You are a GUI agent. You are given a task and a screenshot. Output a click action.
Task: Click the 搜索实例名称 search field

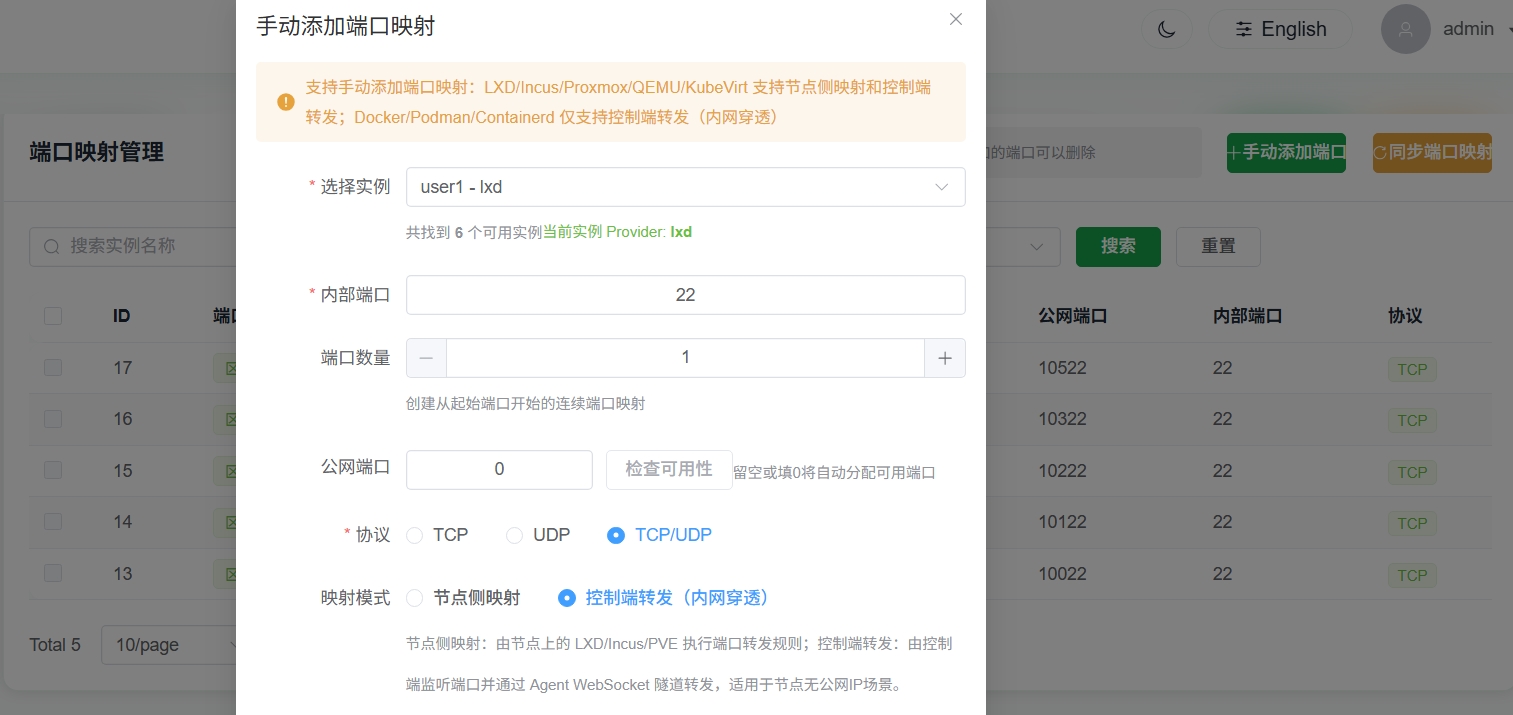(x=133, y=246)
